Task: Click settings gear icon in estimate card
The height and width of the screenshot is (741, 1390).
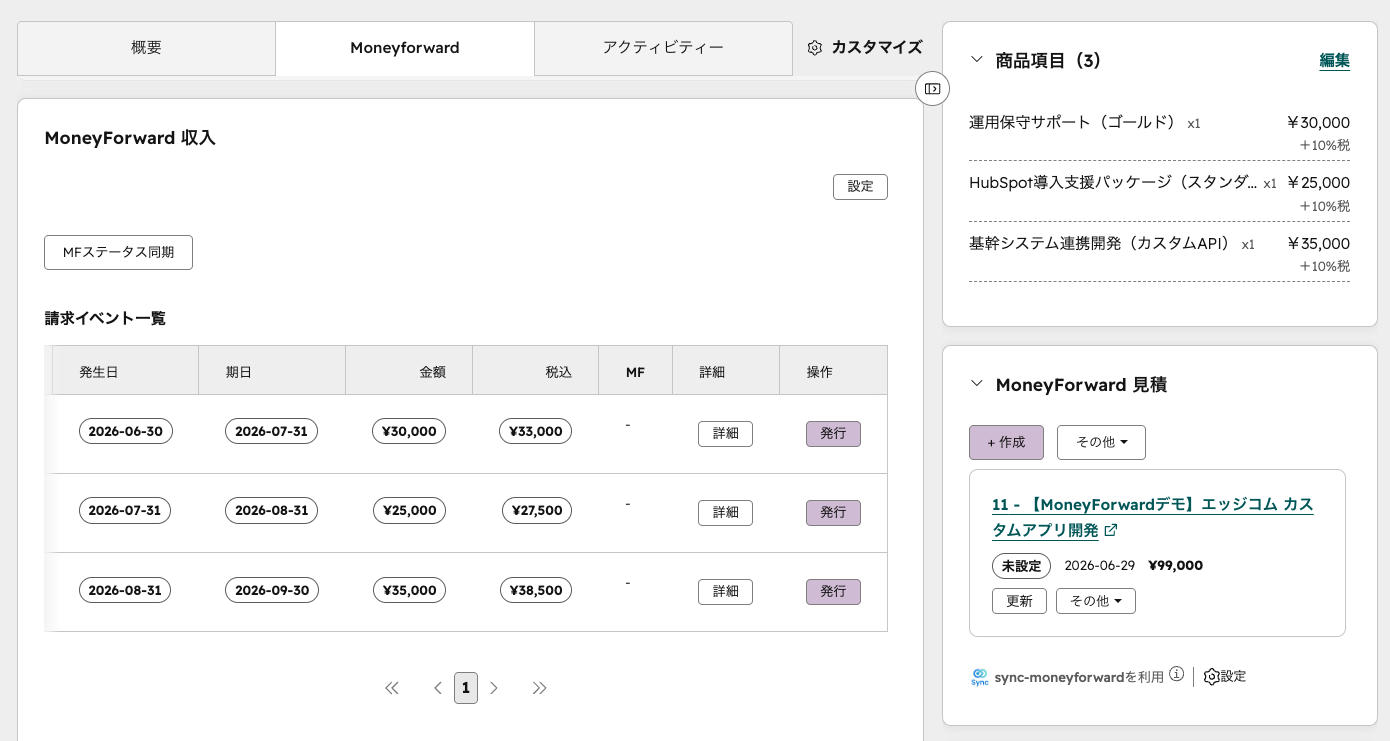Action: point(1211,676)
